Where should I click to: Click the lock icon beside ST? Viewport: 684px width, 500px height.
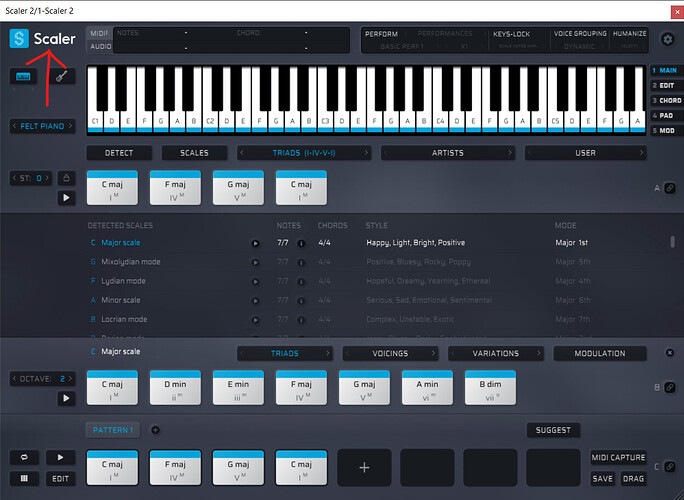66,178
